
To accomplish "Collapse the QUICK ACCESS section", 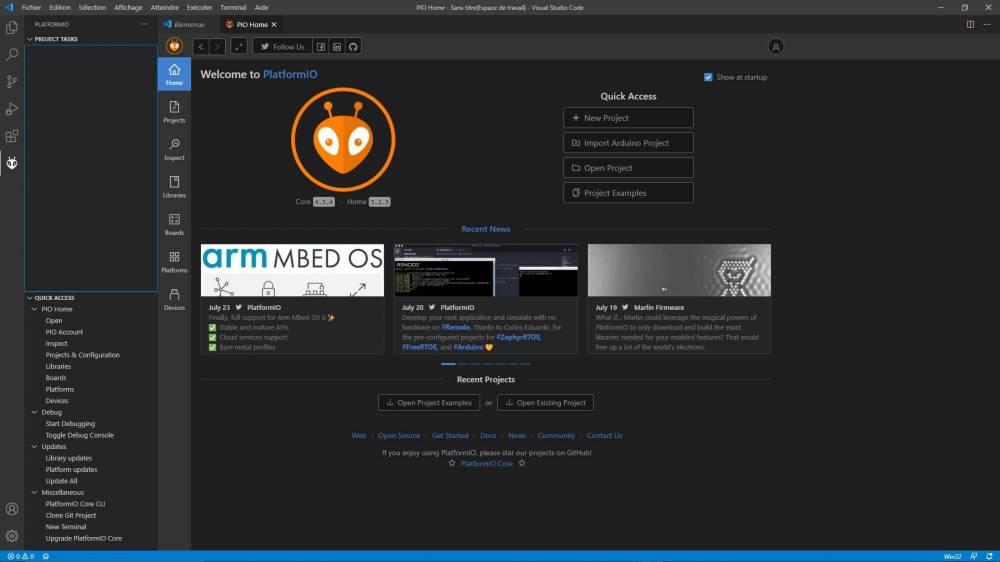I will pyautogui.click(x=29, y=298).
